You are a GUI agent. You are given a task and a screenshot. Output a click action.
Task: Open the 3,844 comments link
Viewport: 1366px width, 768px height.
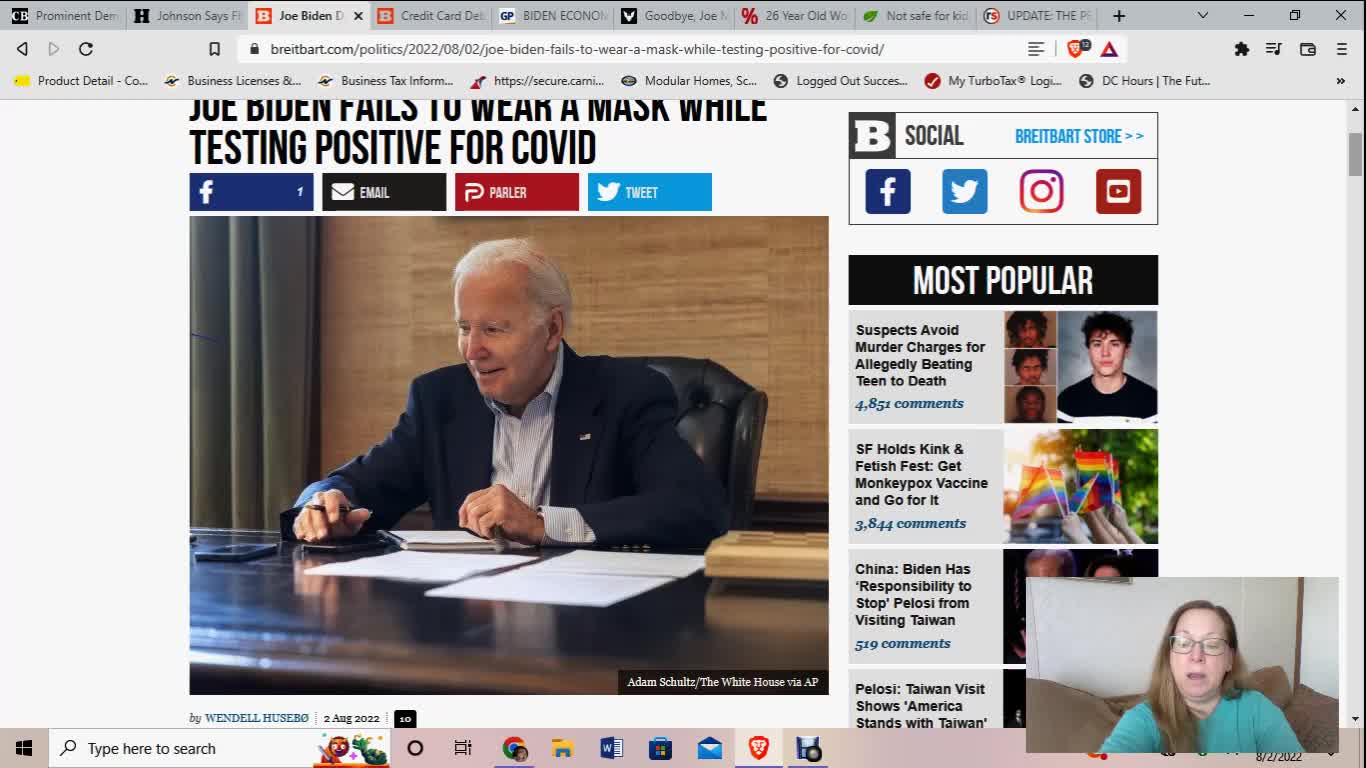(x=910, y=523)
